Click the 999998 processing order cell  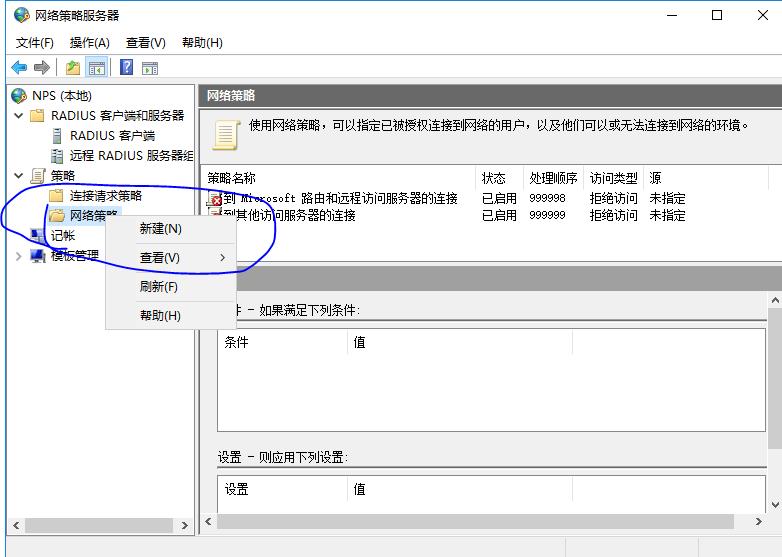(547, 198)
